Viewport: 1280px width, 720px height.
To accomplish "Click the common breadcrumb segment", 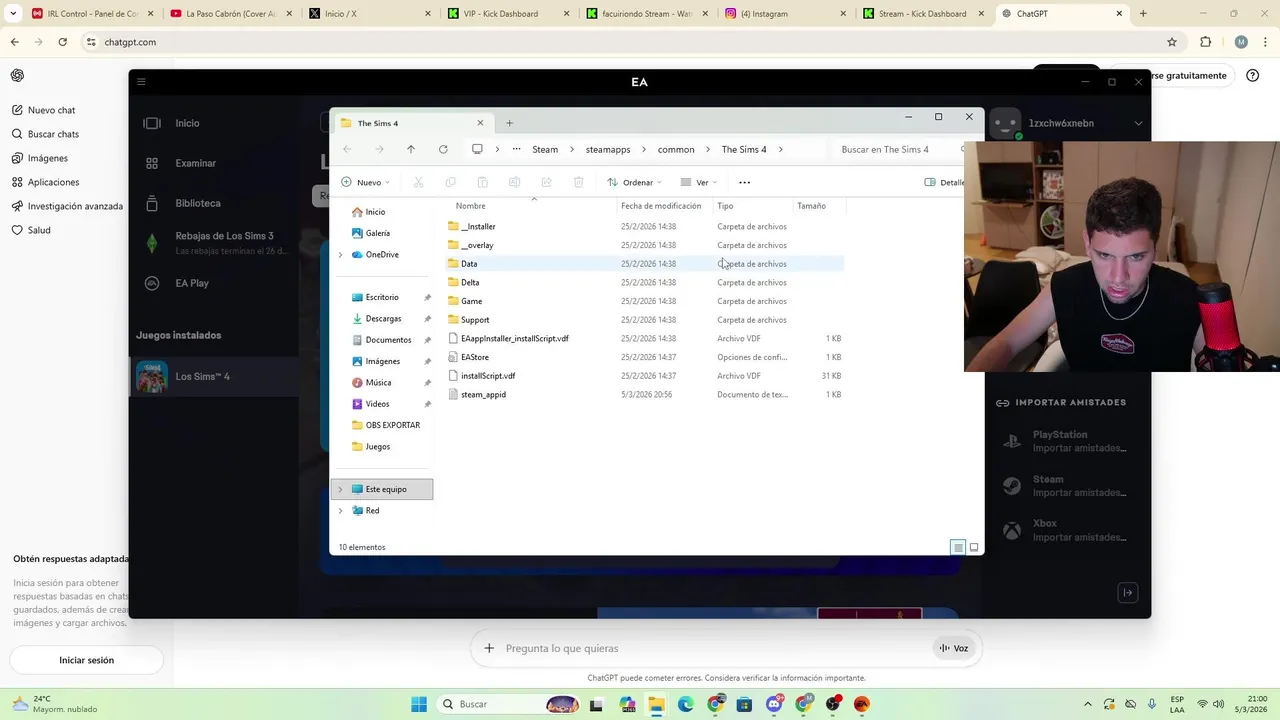I will (x=676, y=149).
